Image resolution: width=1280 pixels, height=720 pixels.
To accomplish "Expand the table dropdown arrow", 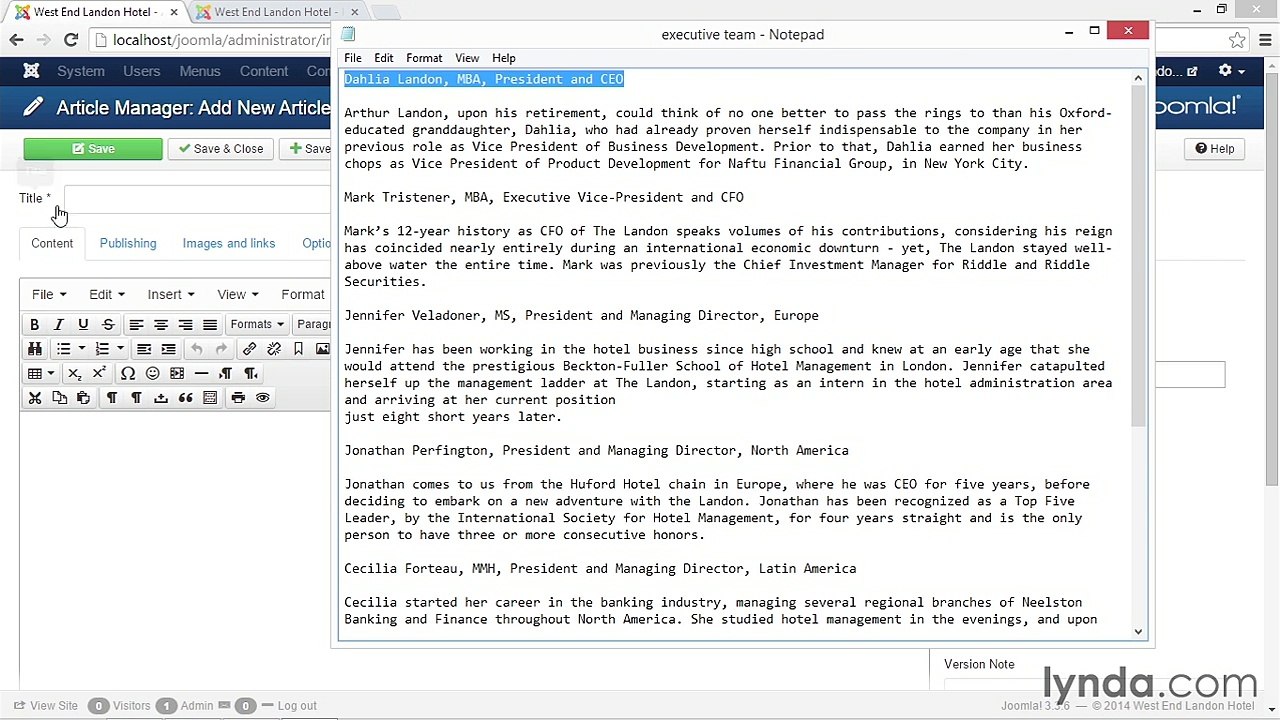I will tap(51, 373).
